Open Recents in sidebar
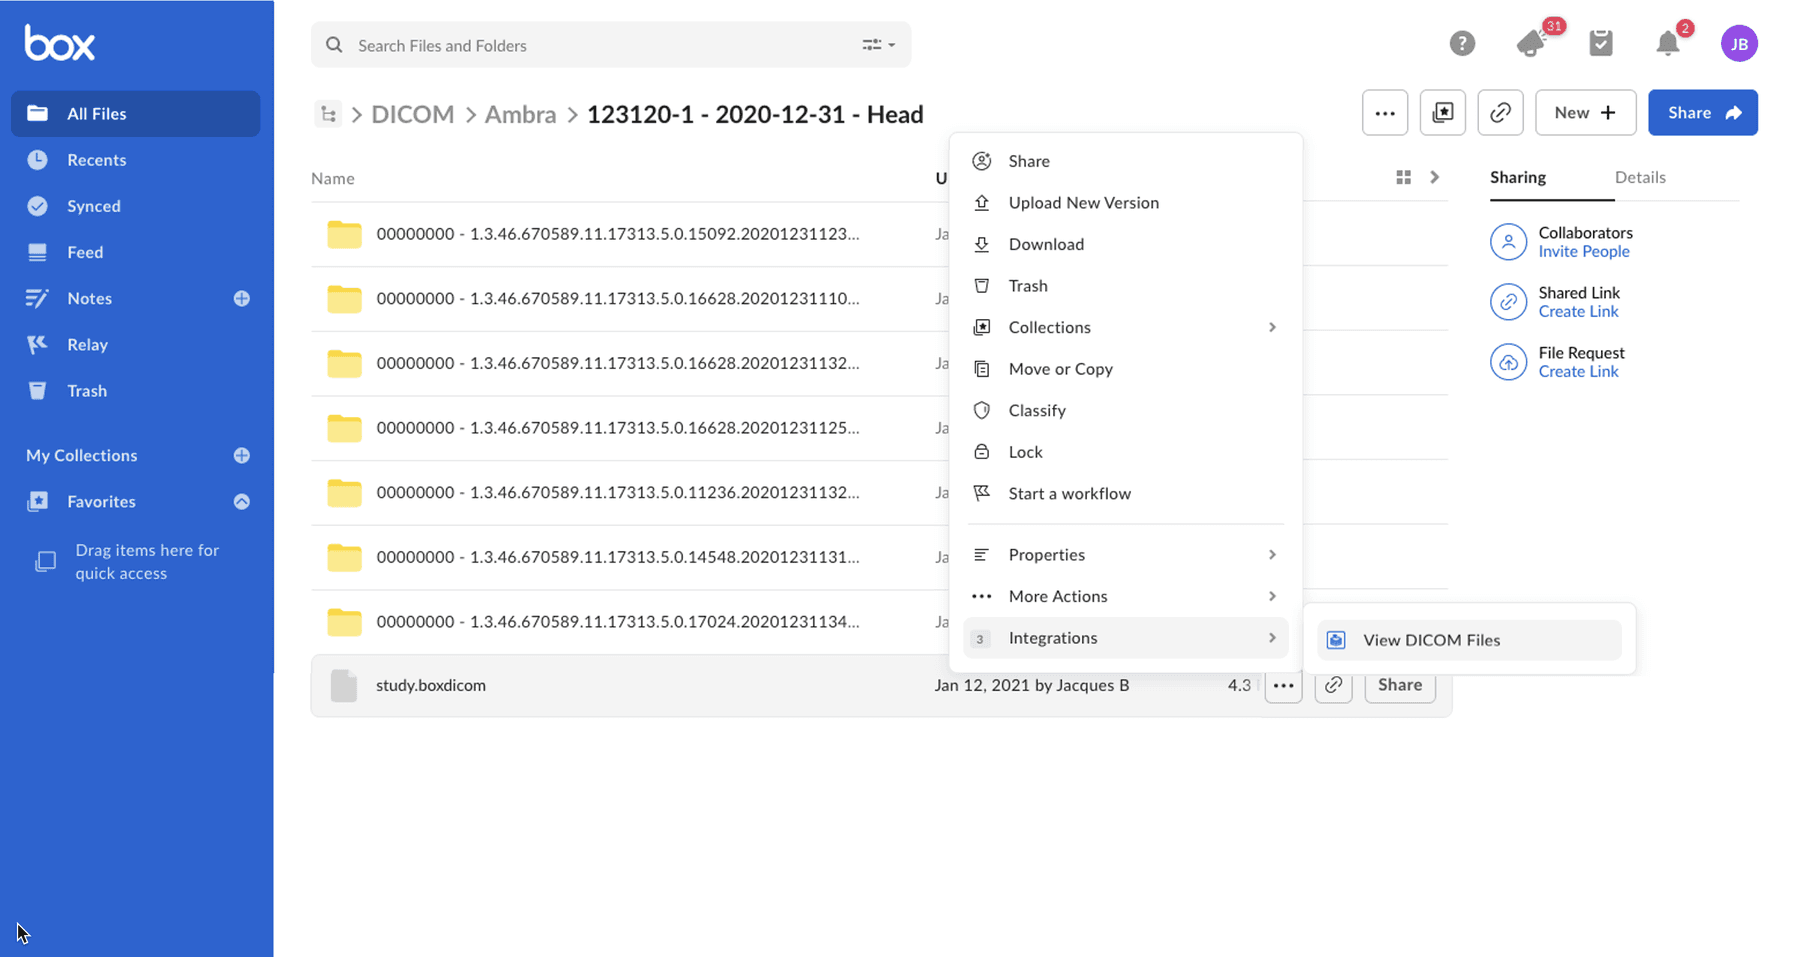 [136, 160]
